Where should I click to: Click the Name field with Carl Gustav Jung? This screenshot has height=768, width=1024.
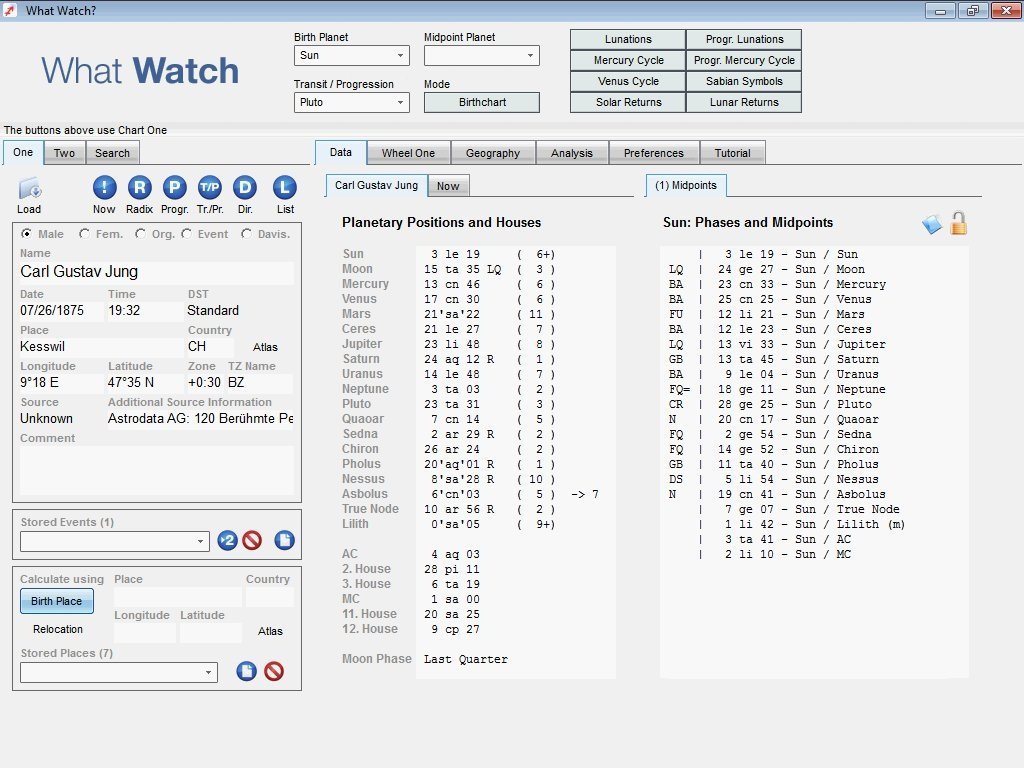156,272
